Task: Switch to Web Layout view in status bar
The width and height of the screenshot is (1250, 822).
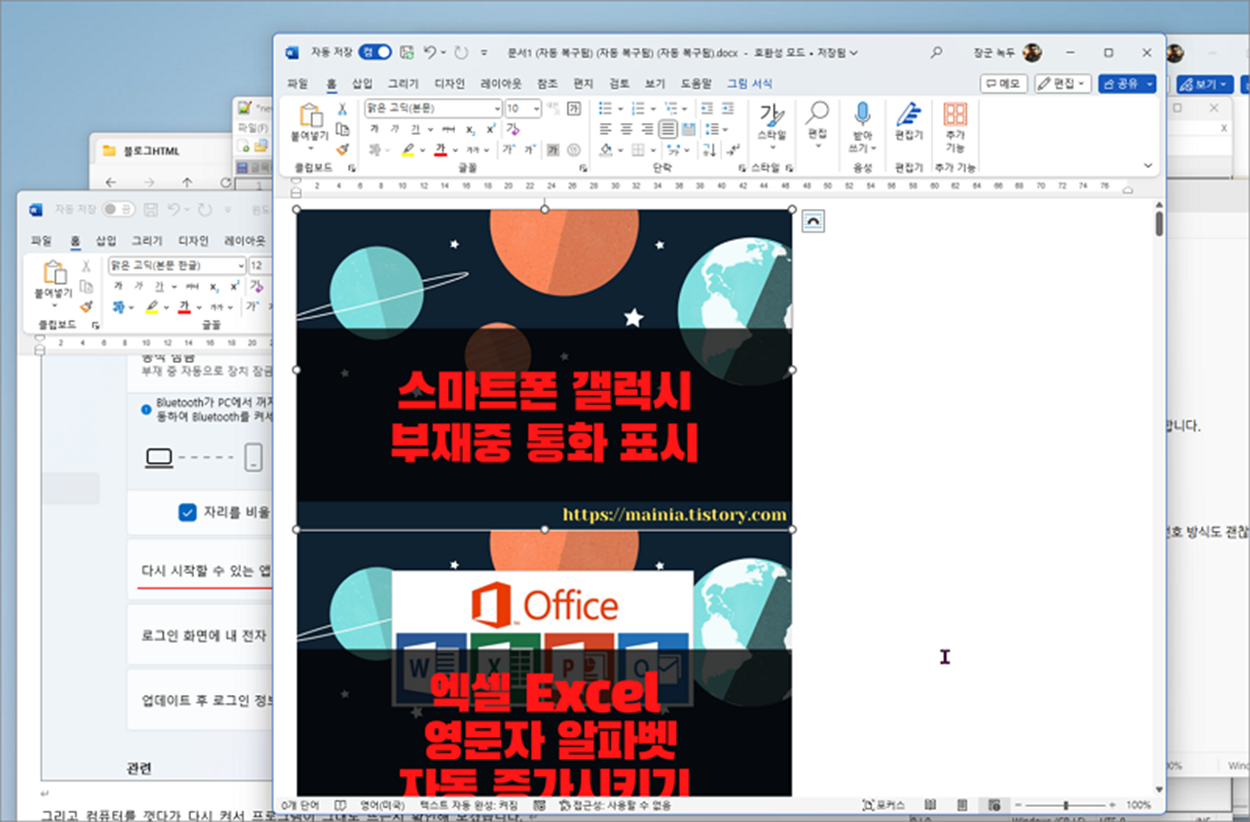Action: 994,804
